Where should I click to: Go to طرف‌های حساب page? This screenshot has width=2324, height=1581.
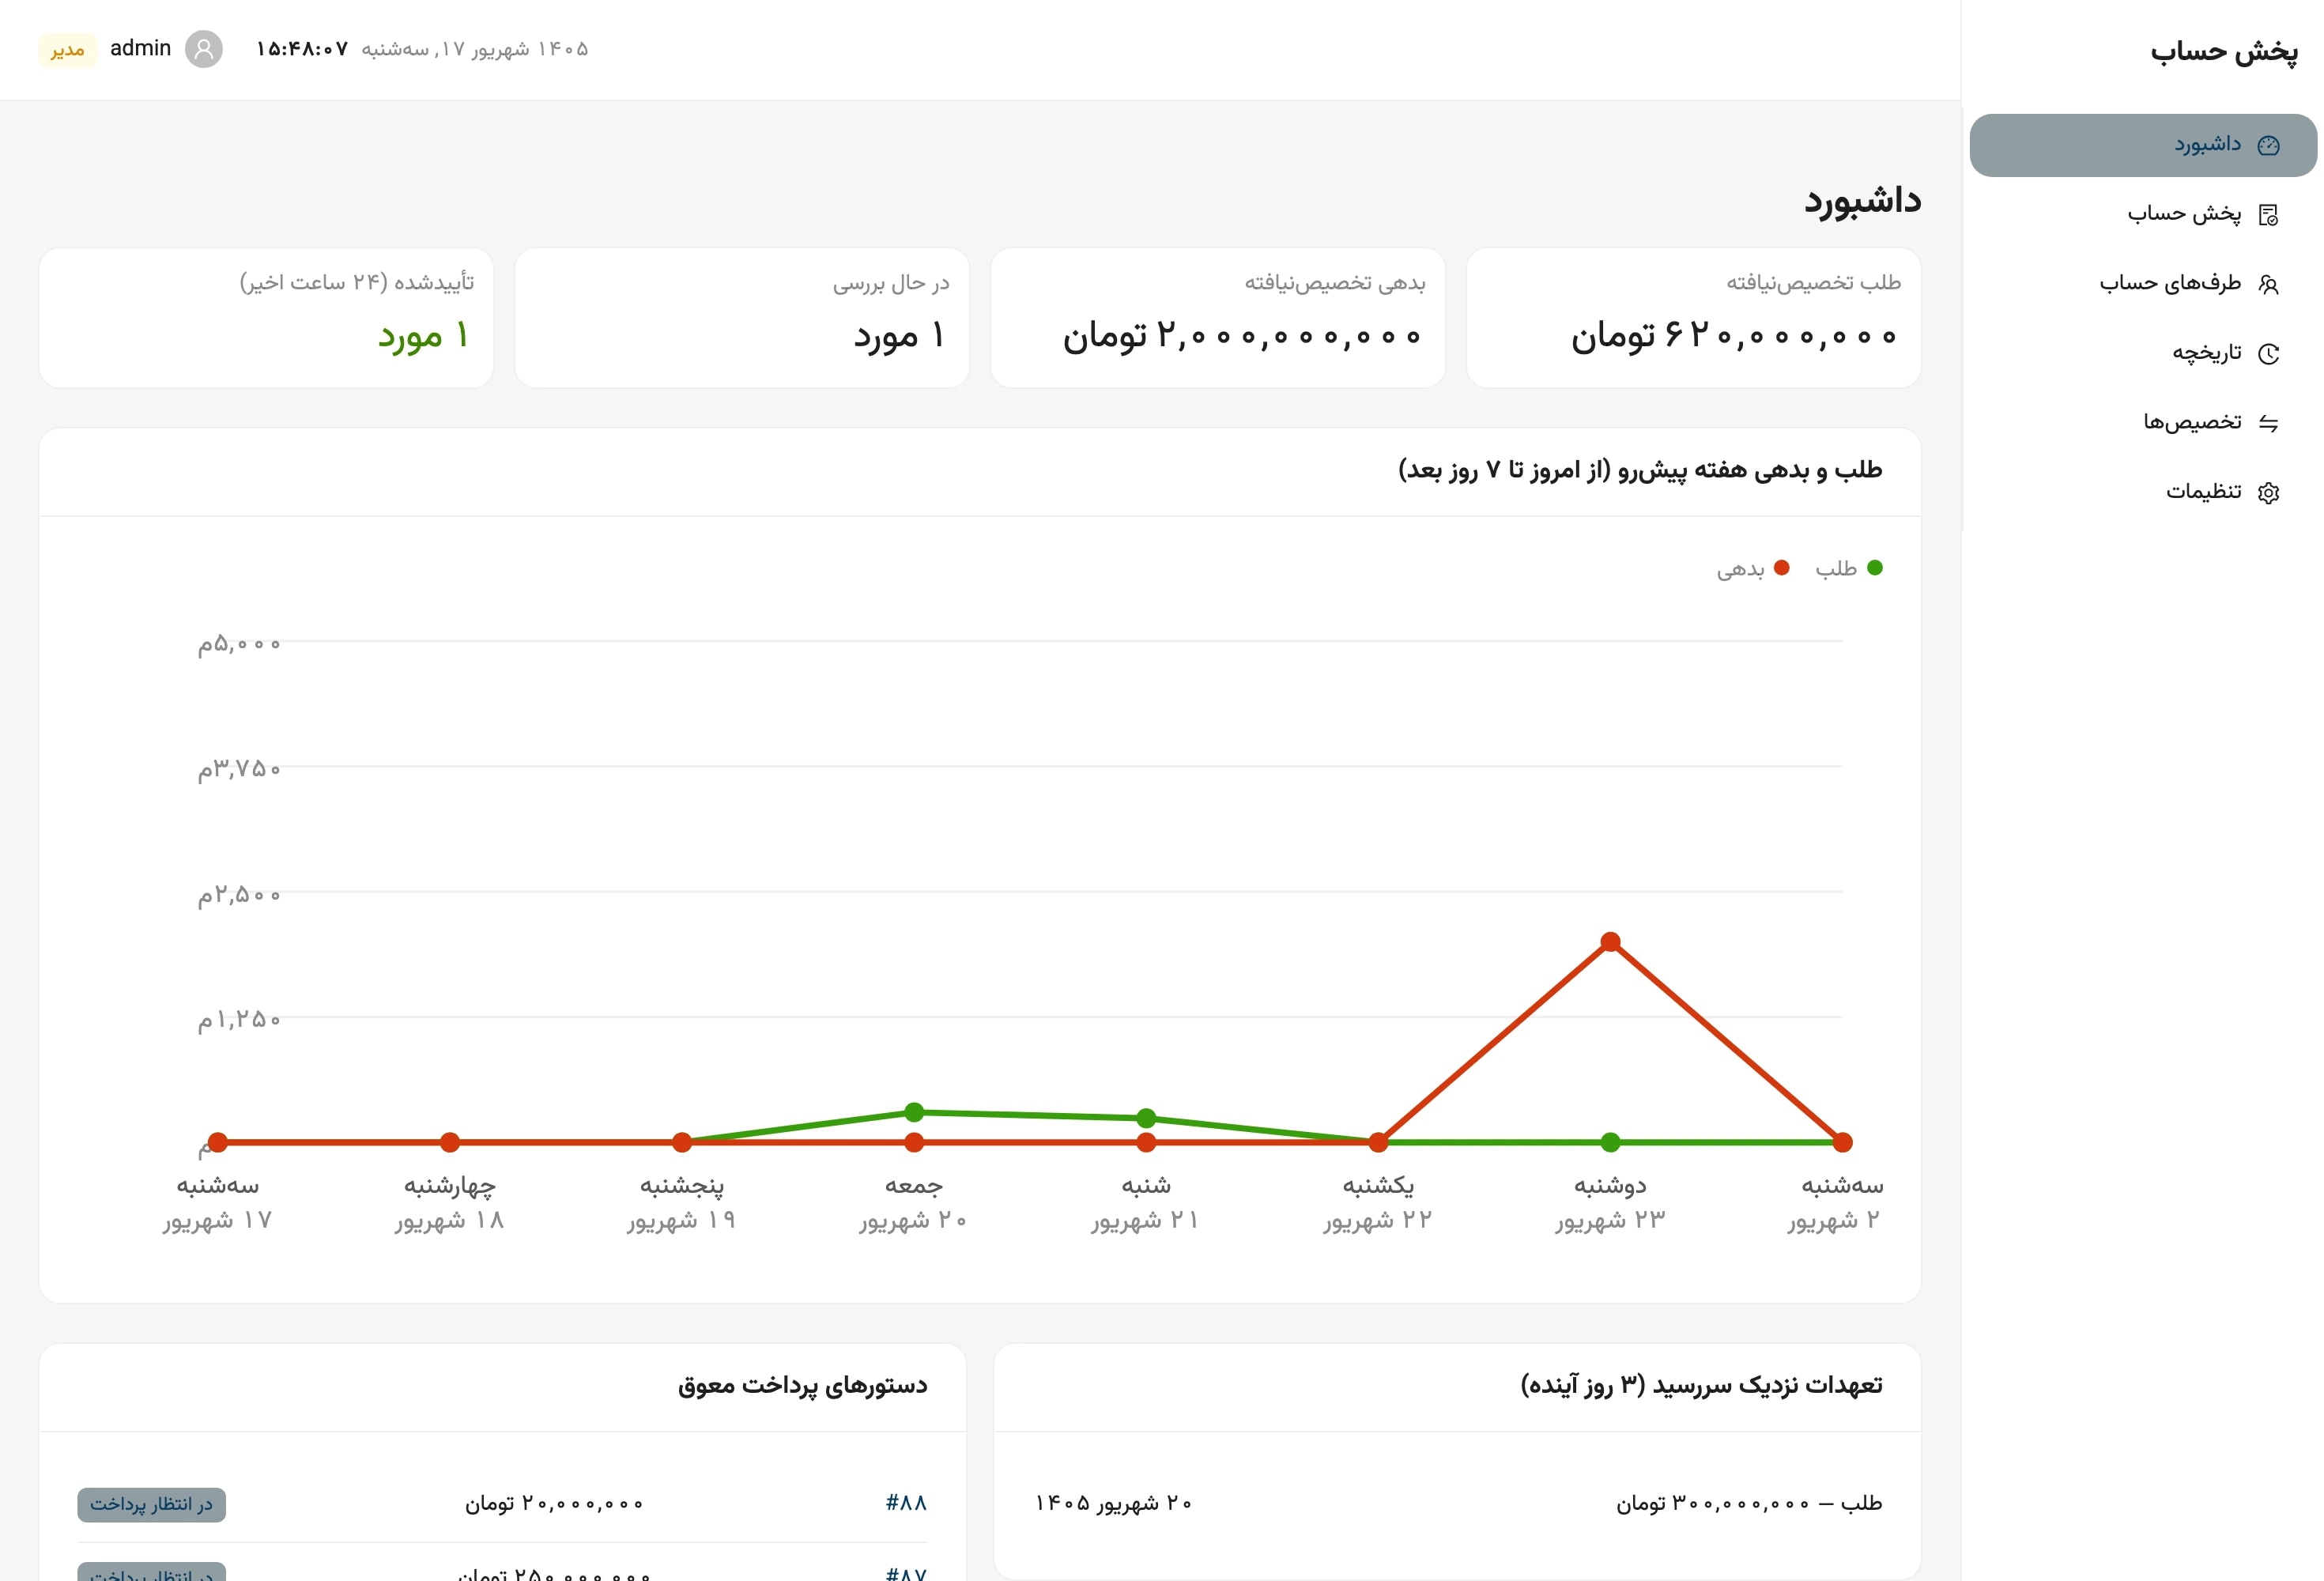click(2142, 284)
